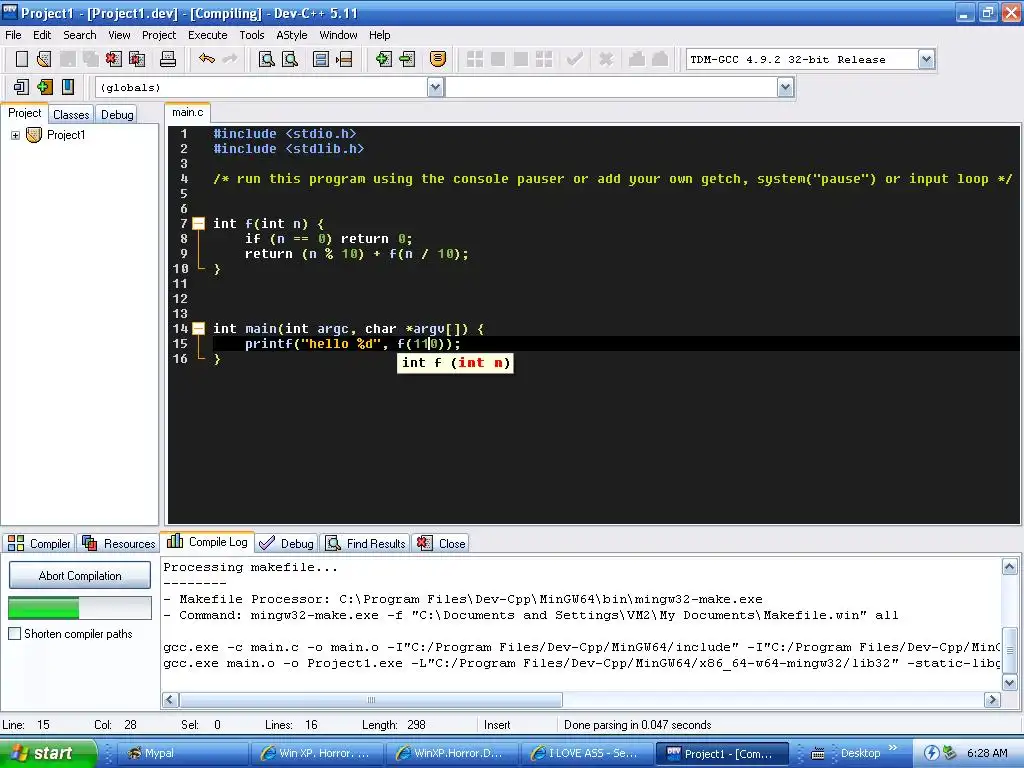This screenshot has height=768, width=1024.
Task: Click line number 9 in editor gutter
Action: click(184, 253)
